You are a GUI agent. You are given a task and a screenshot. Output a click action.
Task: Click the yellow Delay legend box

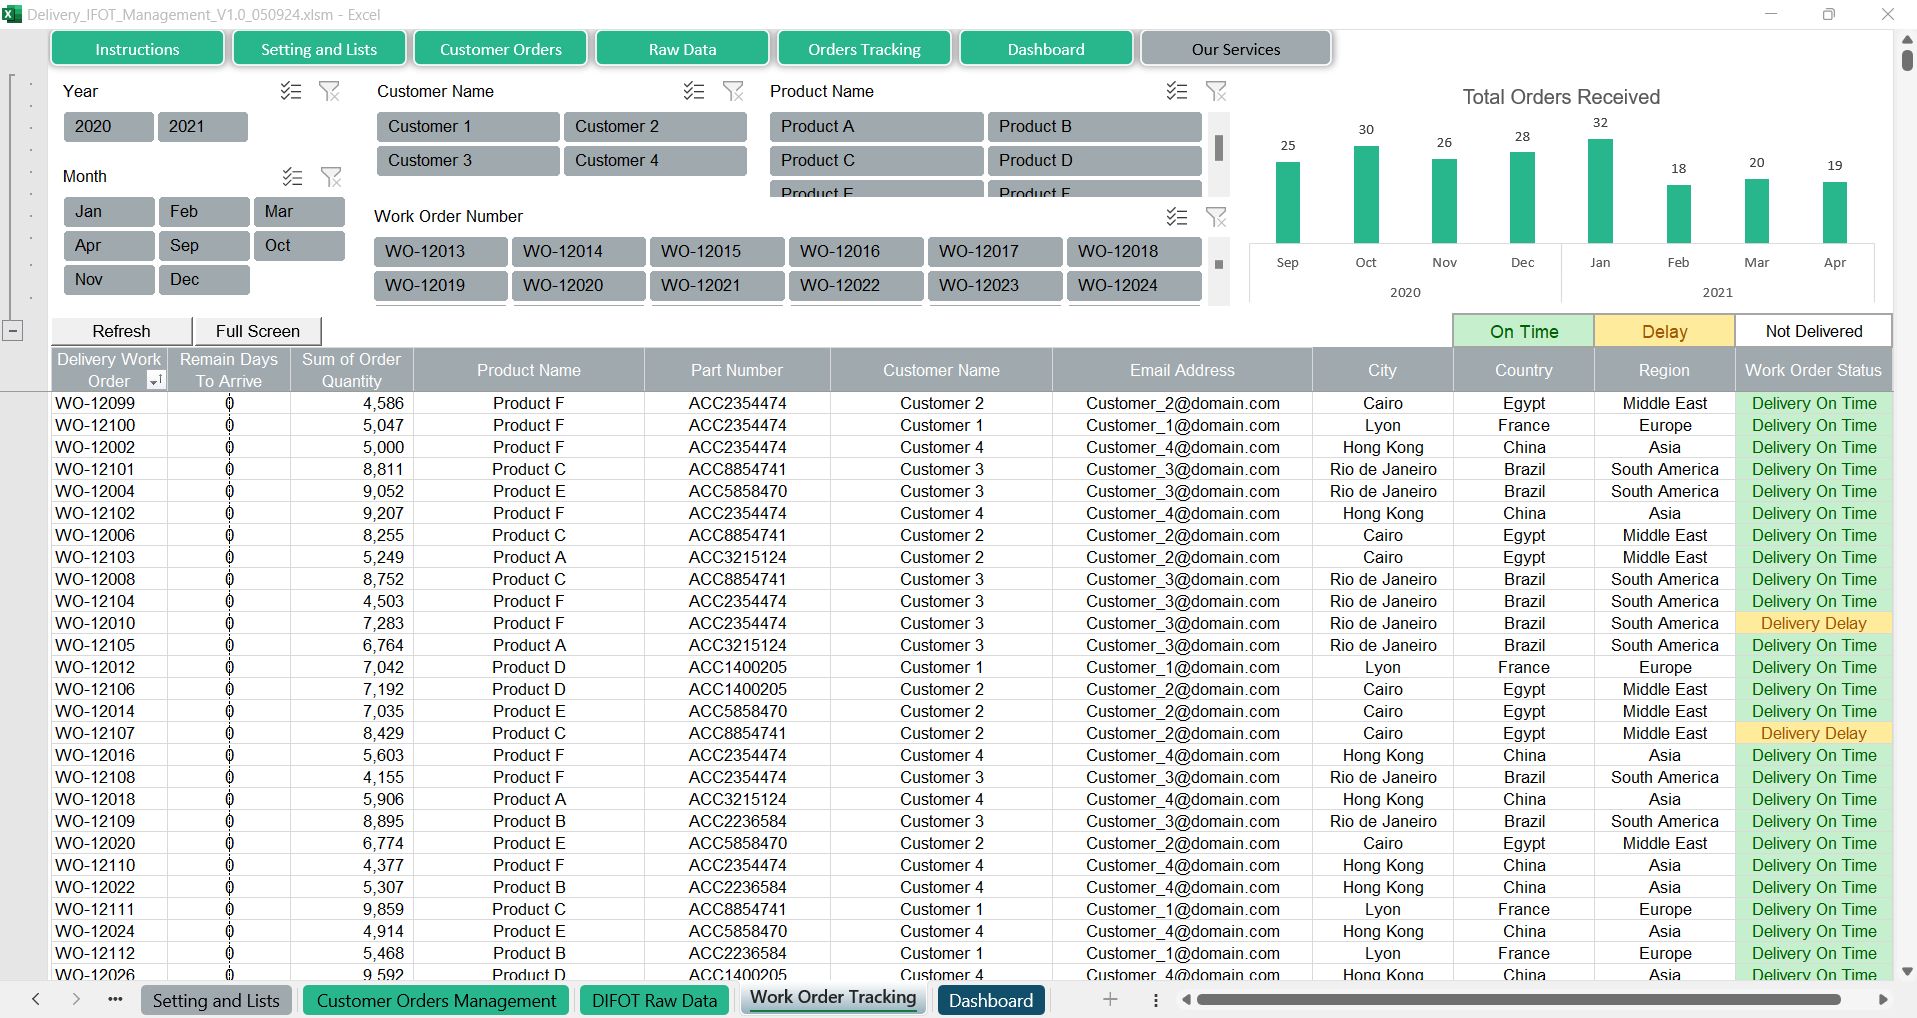[1663, 331]
